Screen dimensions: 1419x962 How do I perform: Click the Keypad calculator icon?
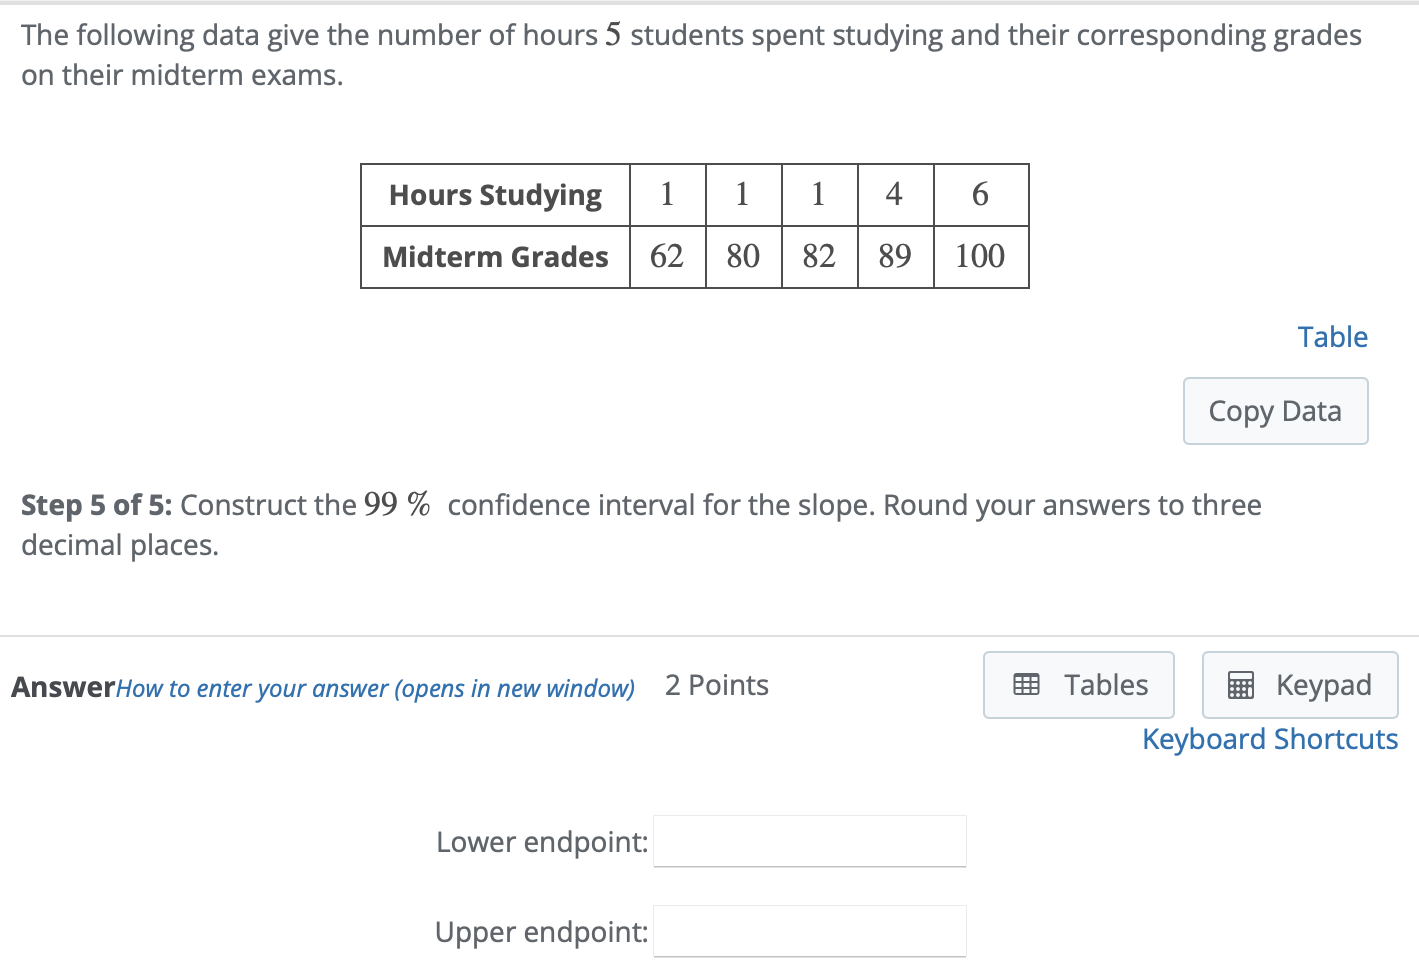pos(1240,684)
